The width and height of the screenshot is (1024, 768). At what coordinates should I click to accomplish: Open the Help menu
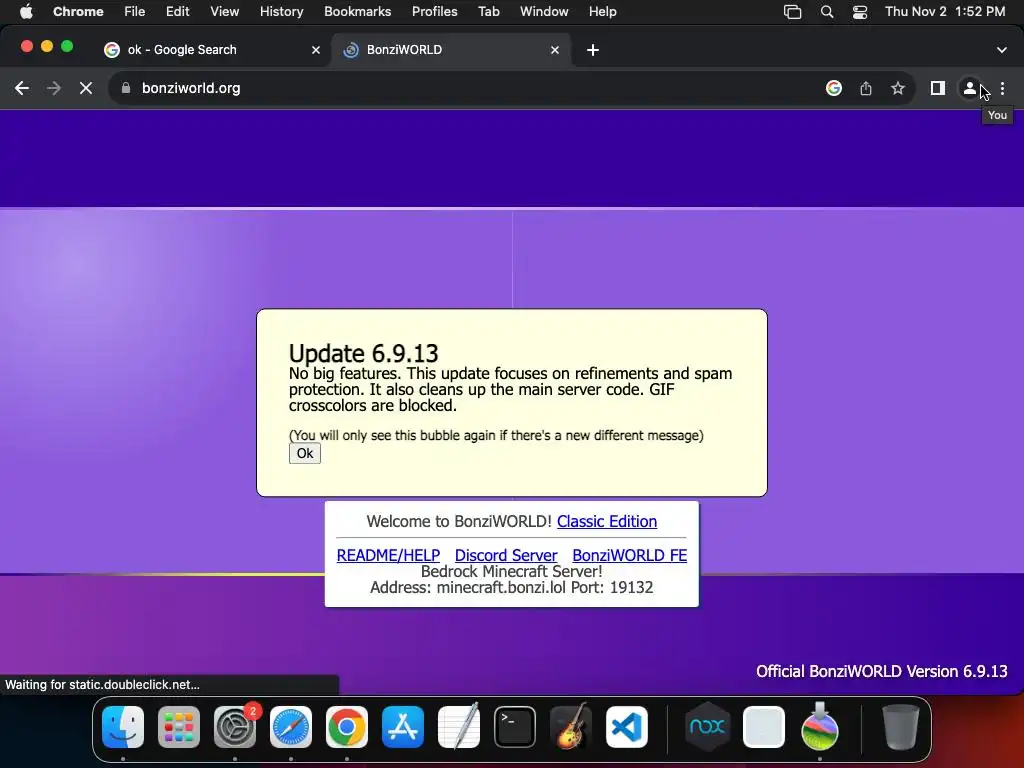(x=602, y=12)
